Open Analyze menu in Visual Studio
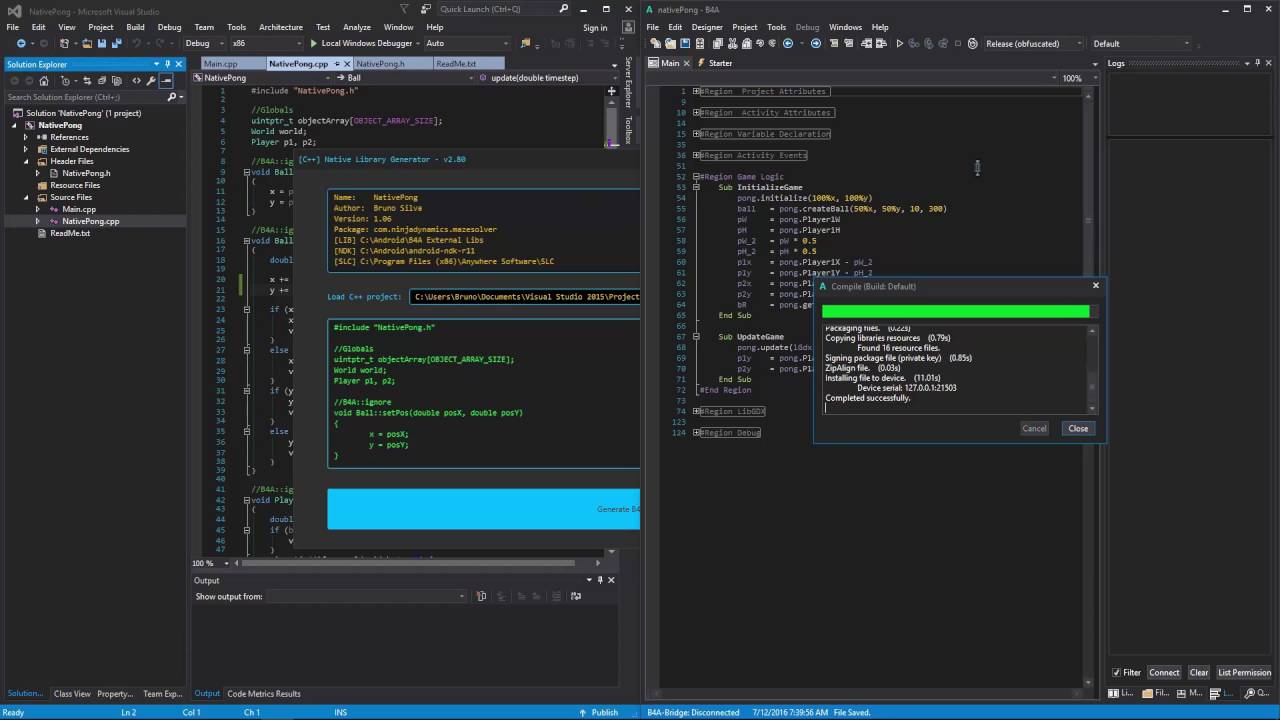 click(x=357, y=27)
